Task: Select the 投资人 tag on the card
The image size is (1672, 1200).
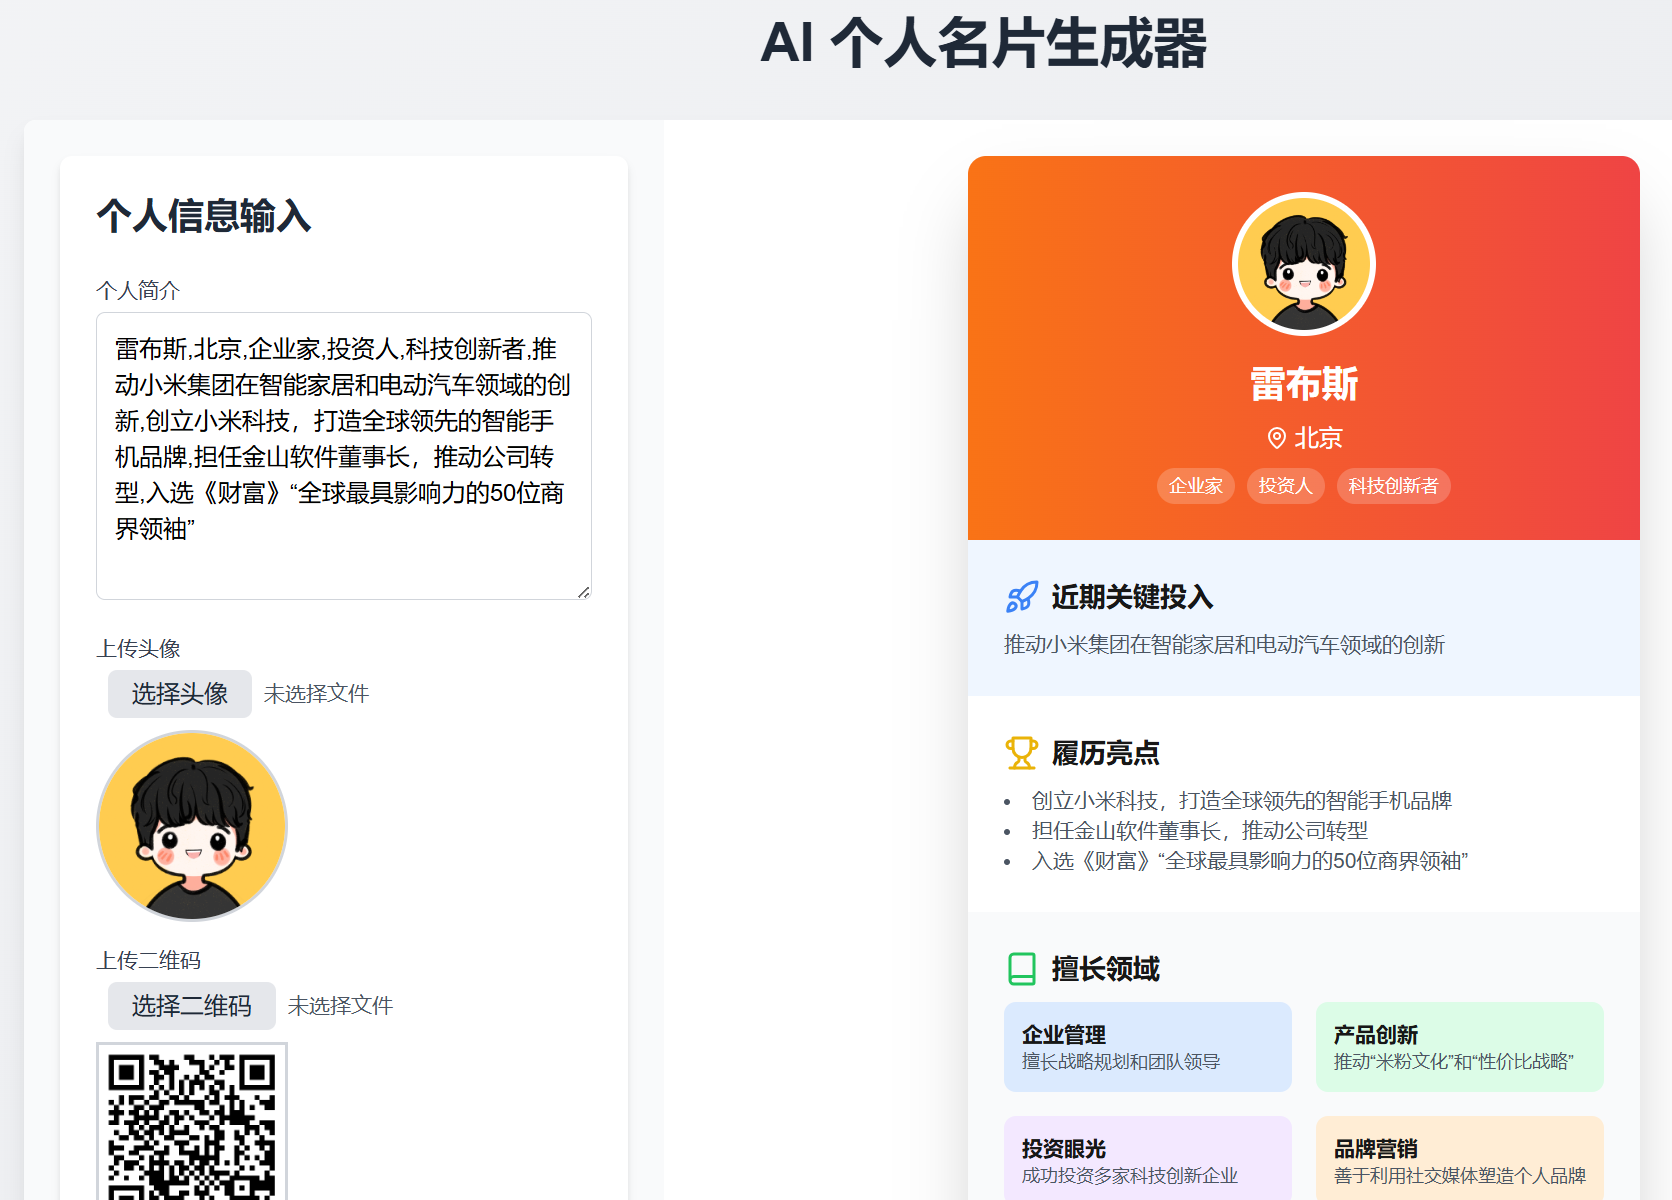Action: [1286, 486]
